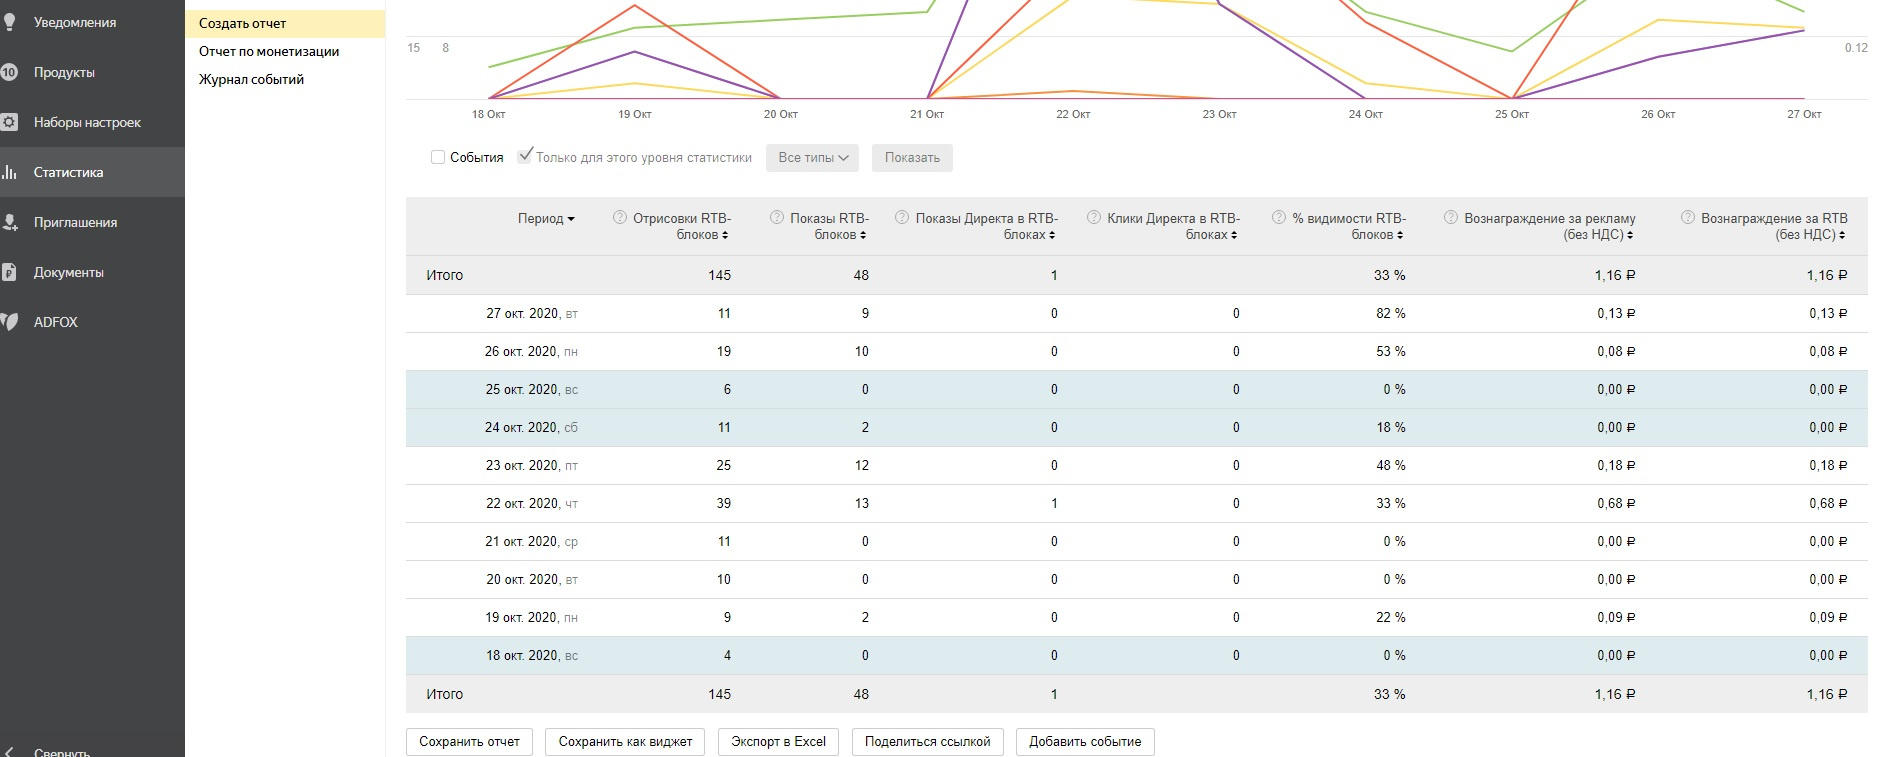
Task: Click the 39 renders cell for 22 окт.
Action: coord(724,503)
